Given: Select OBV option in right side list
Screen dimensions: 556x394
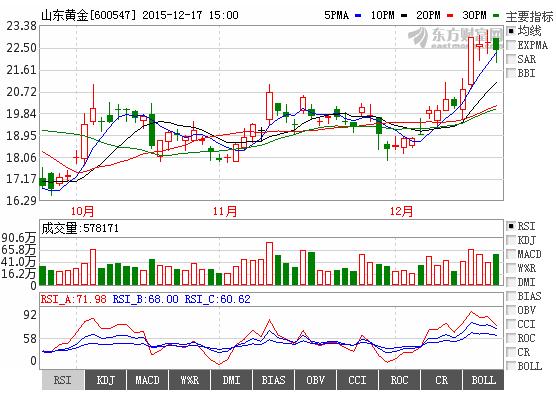Looking at the screenshot, I should [511, 310].
